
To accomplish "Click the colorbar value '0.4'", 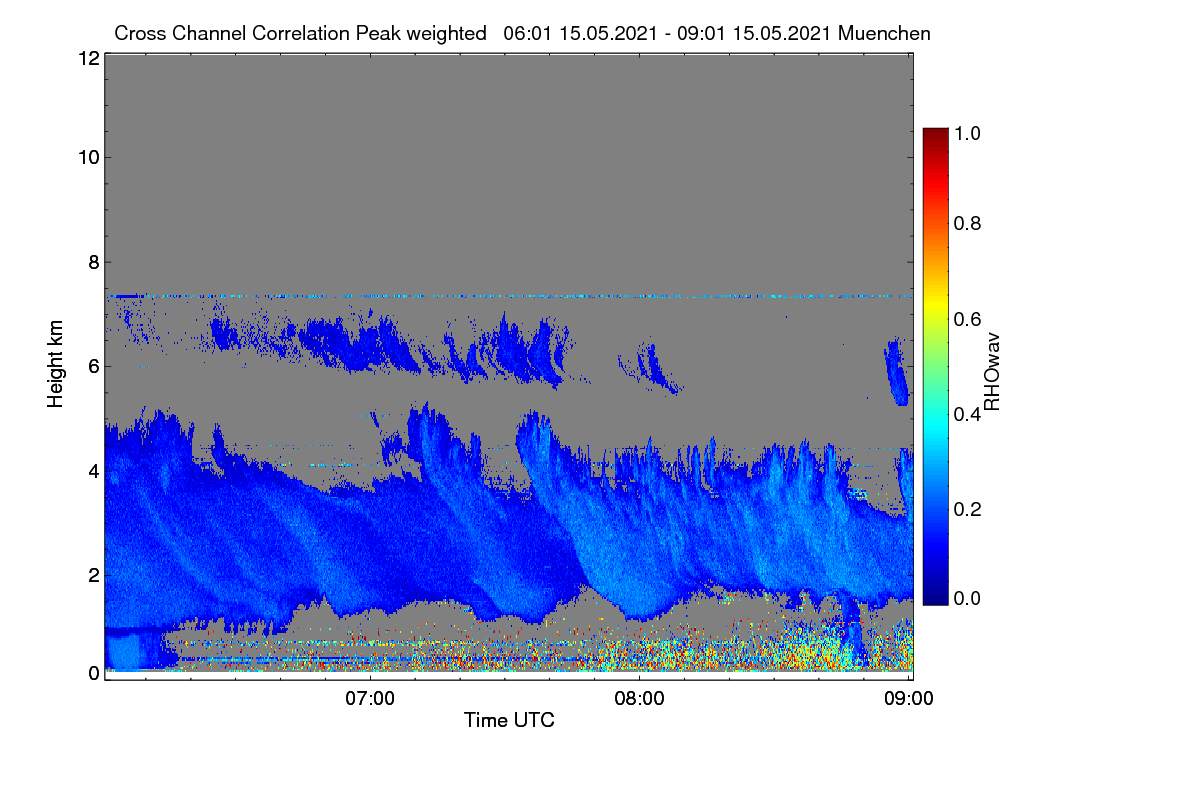I will (967, 414).
